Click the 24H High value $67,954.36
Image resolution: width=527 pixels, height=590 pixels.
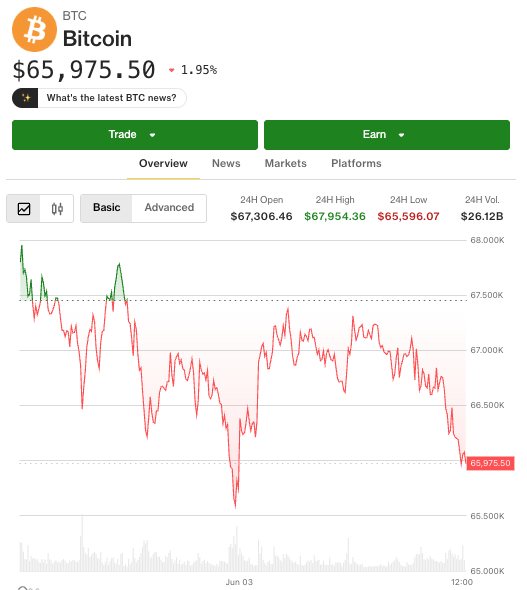click(x=335, y=216)
